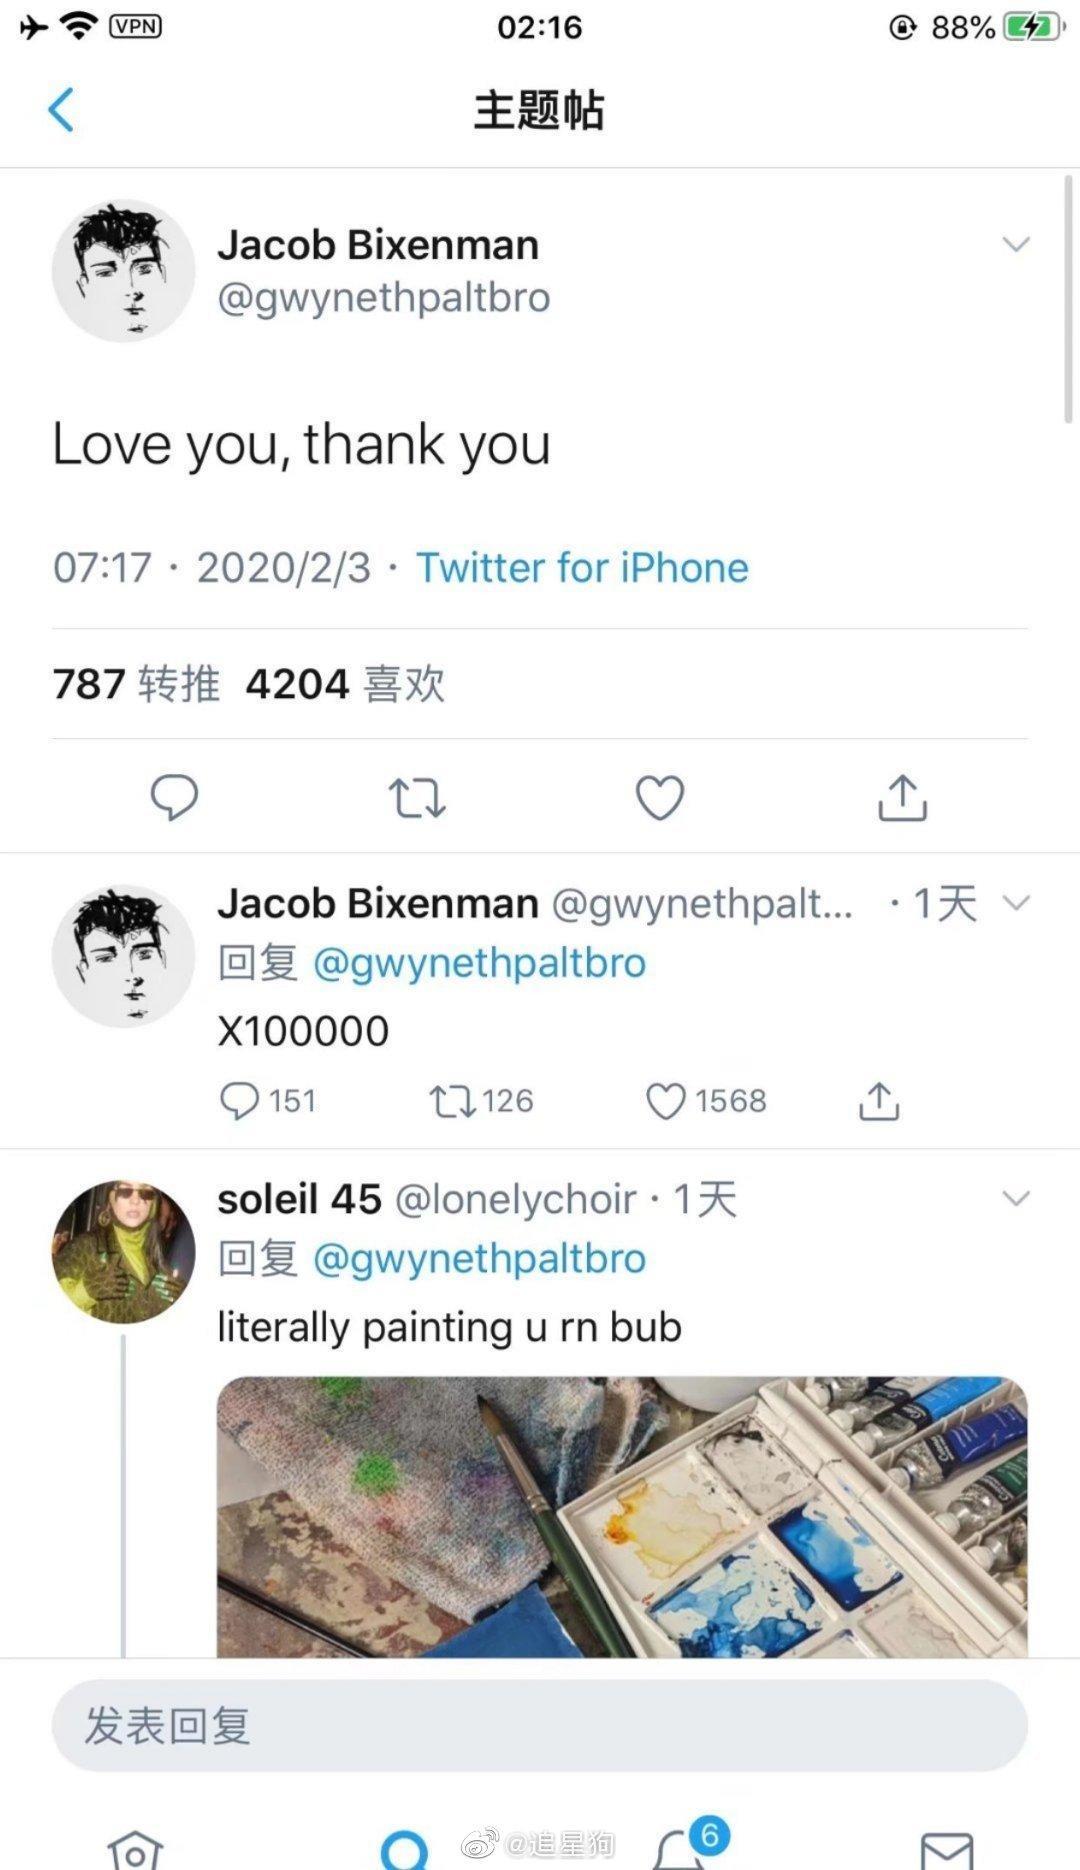Tap the reply text field at bottom
Image resolution: width=1080 pixels, height=1870 pixels.
pos(540,1726)
